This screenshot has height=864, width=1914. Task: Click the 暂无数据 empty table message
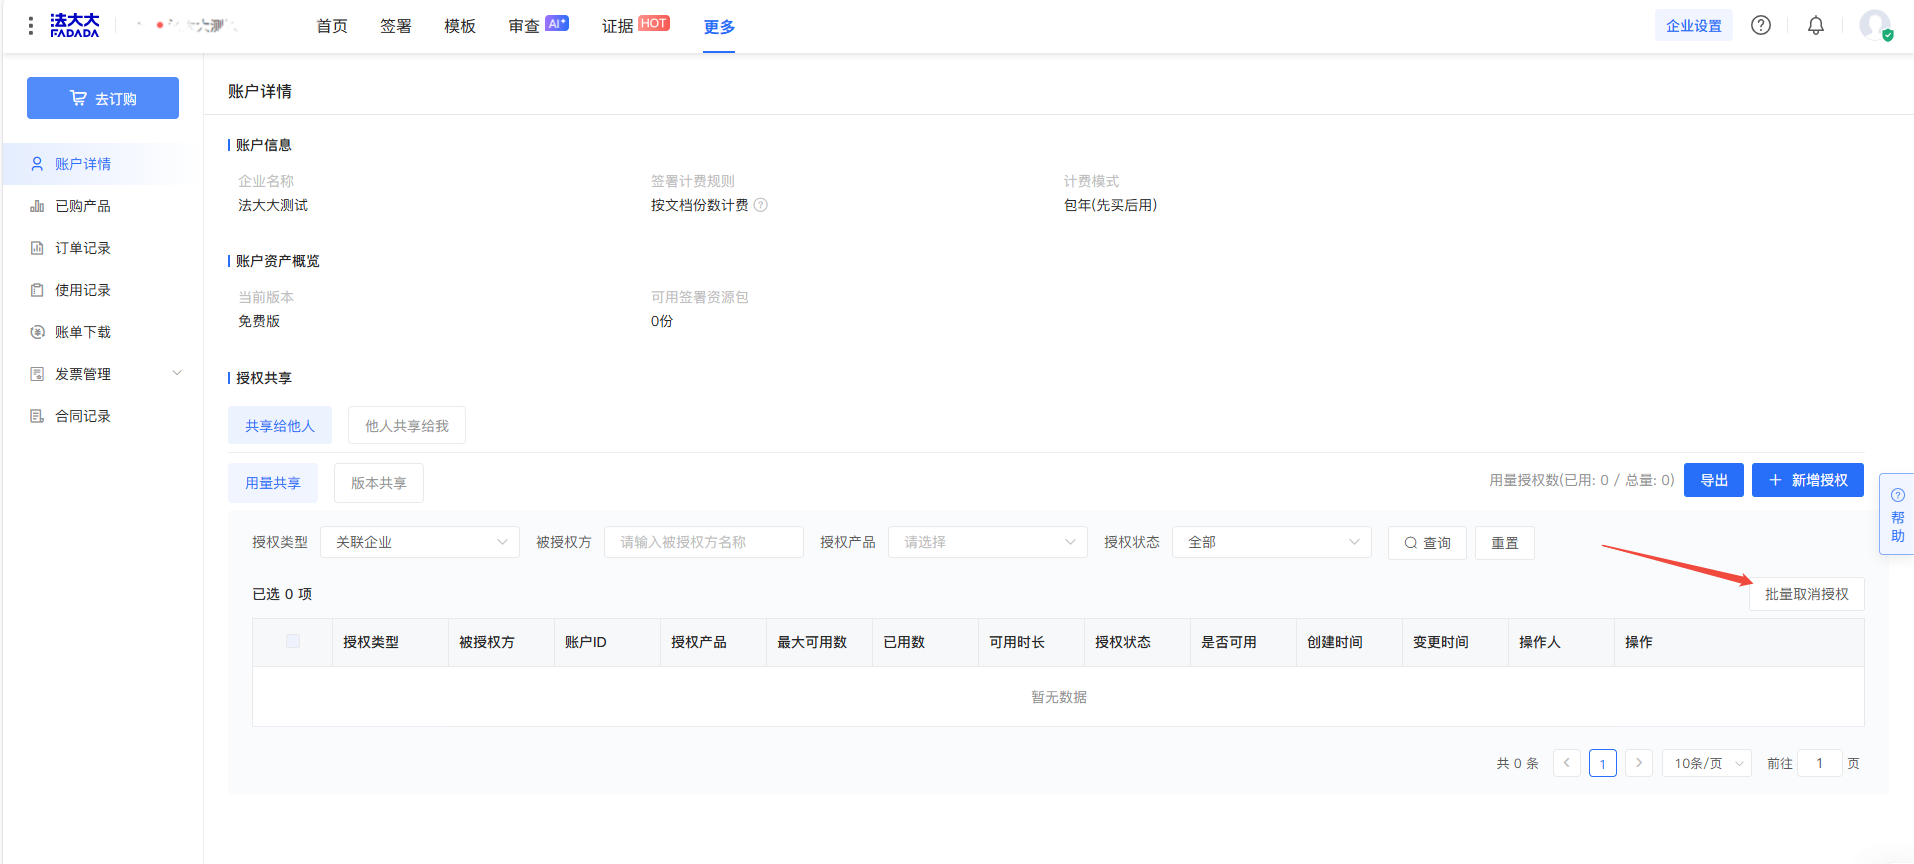pyautogui.click(x=1059, y=697)
